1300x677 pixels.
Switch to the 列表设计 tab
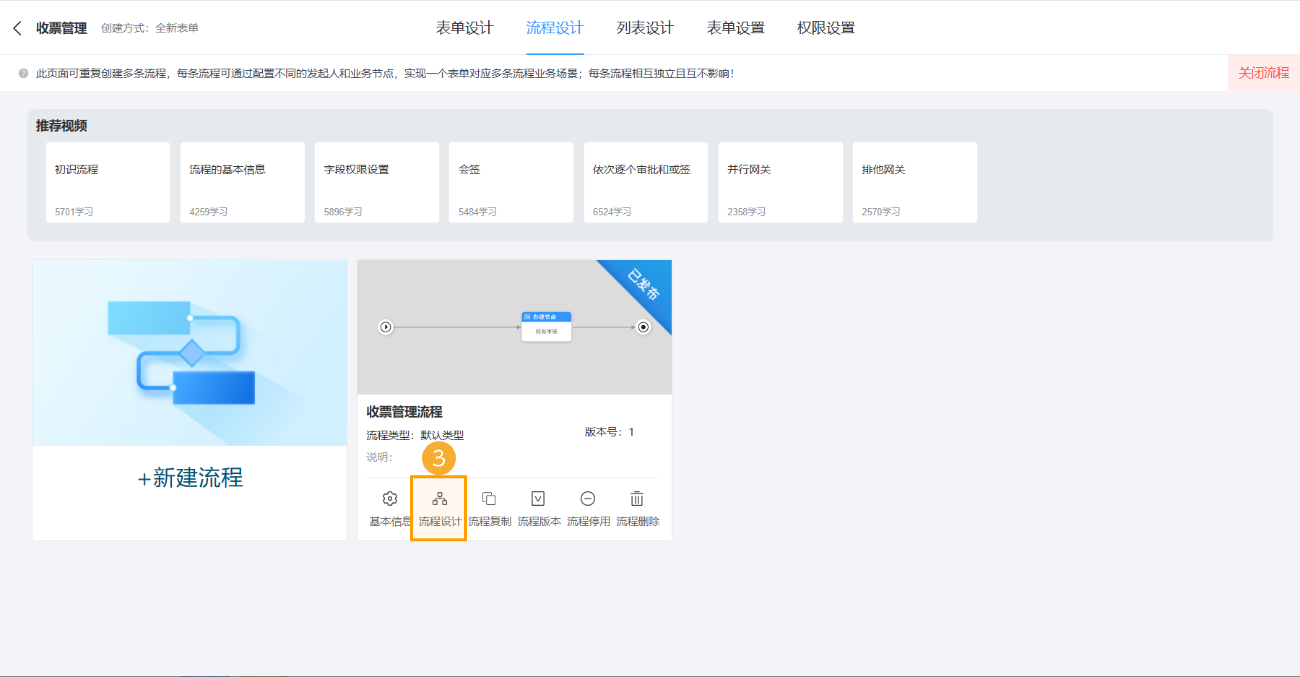point(646,27)
